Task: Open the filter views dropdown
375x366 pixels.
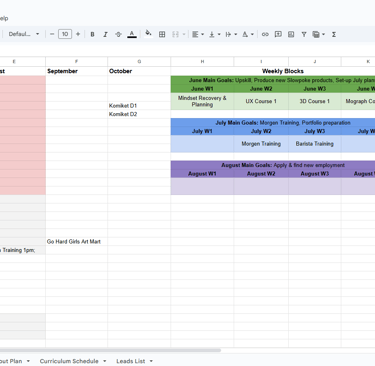Action: coord(318,34)
